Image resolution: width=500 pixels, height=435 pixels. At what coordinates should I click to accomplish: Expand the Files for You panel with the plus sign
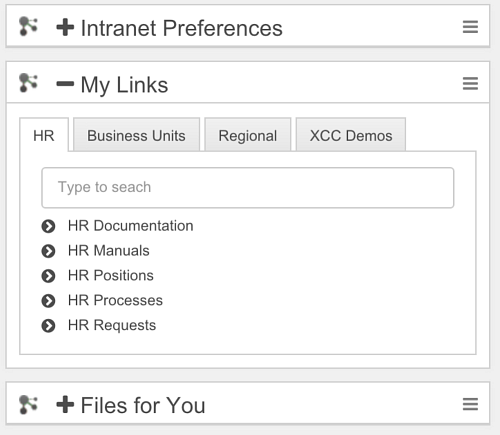tap(65, 404)
